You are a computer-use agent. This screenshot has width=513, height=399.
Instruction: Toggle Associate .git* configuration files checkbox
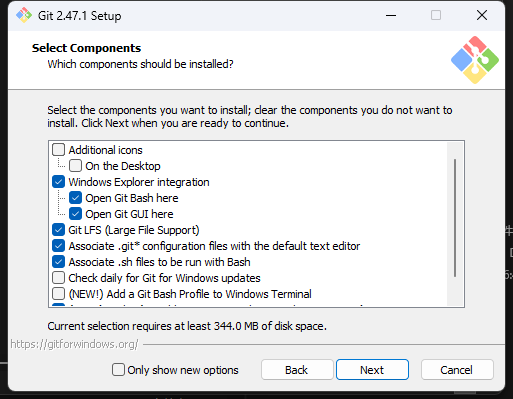click(x=58, y=246)
